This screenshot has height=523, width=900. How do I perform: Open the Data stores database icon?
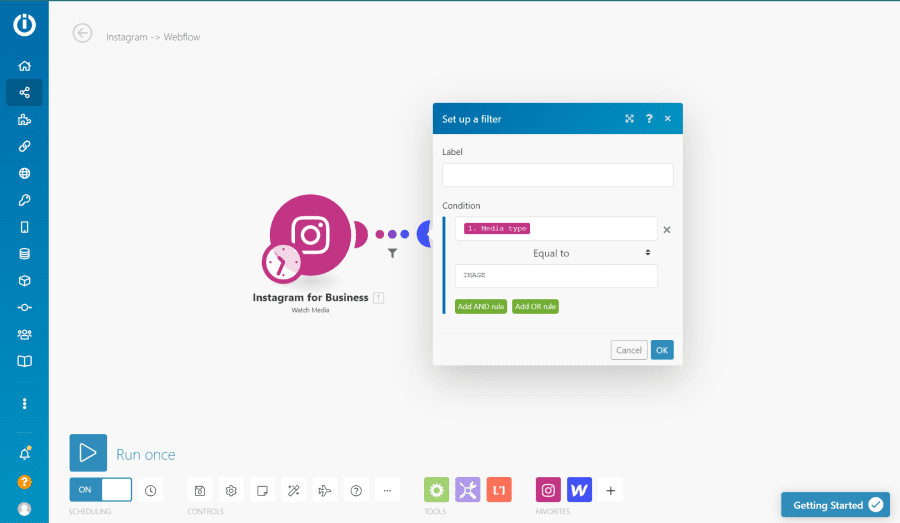pyautogui.click(x=24, y=254)
